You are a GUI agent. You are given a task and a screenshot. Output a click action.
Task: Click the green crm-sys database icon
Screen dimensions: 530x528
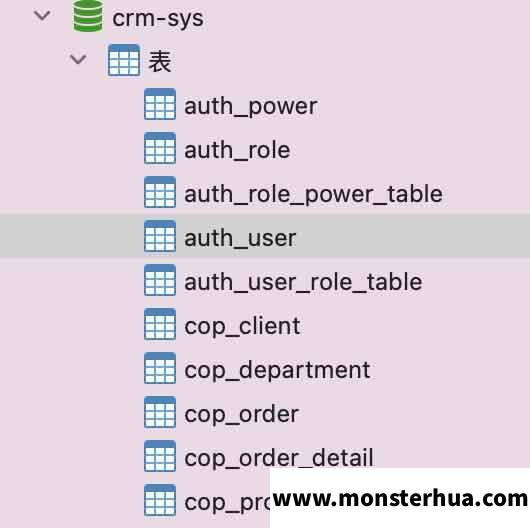88,16
